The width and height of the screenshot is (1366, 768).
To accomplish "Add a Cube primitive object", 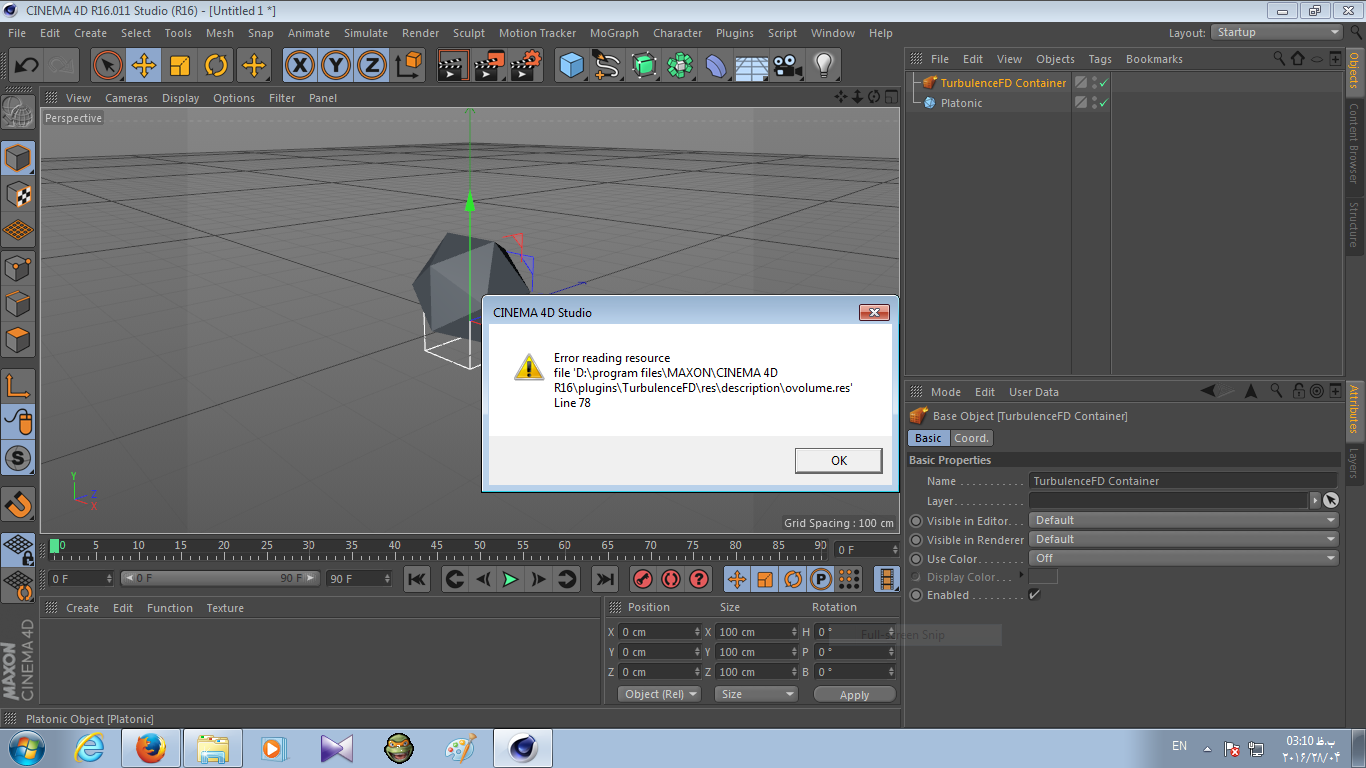I will click(571, 66).
